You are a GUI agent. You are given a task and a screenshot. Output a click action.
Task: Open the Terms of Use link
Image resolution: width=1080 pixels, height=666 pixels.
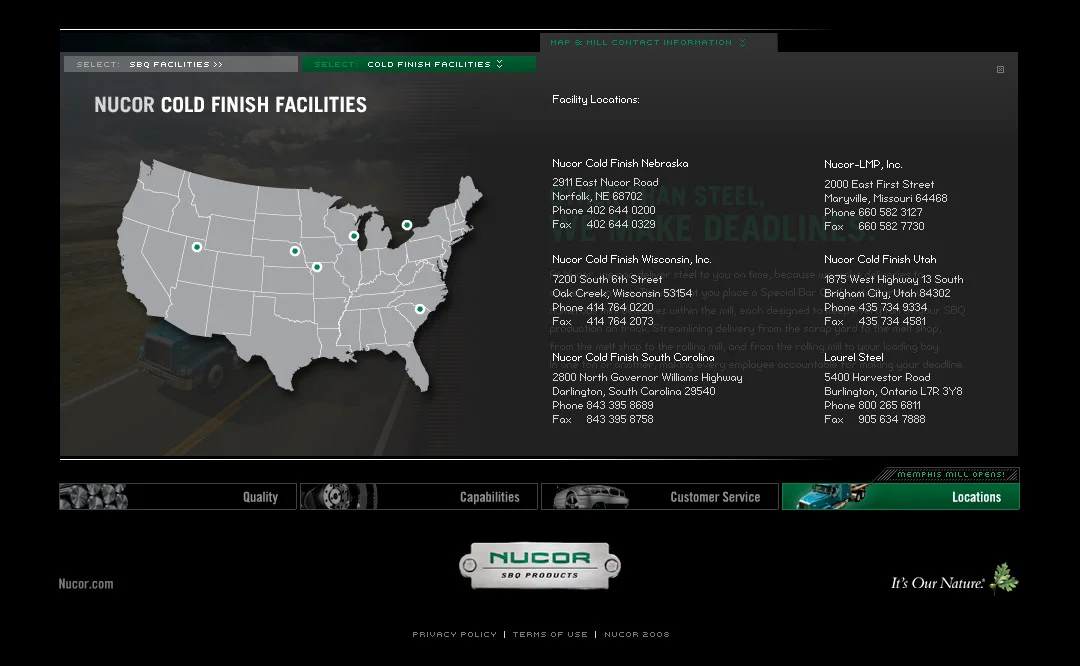click(x=550, y=634)
